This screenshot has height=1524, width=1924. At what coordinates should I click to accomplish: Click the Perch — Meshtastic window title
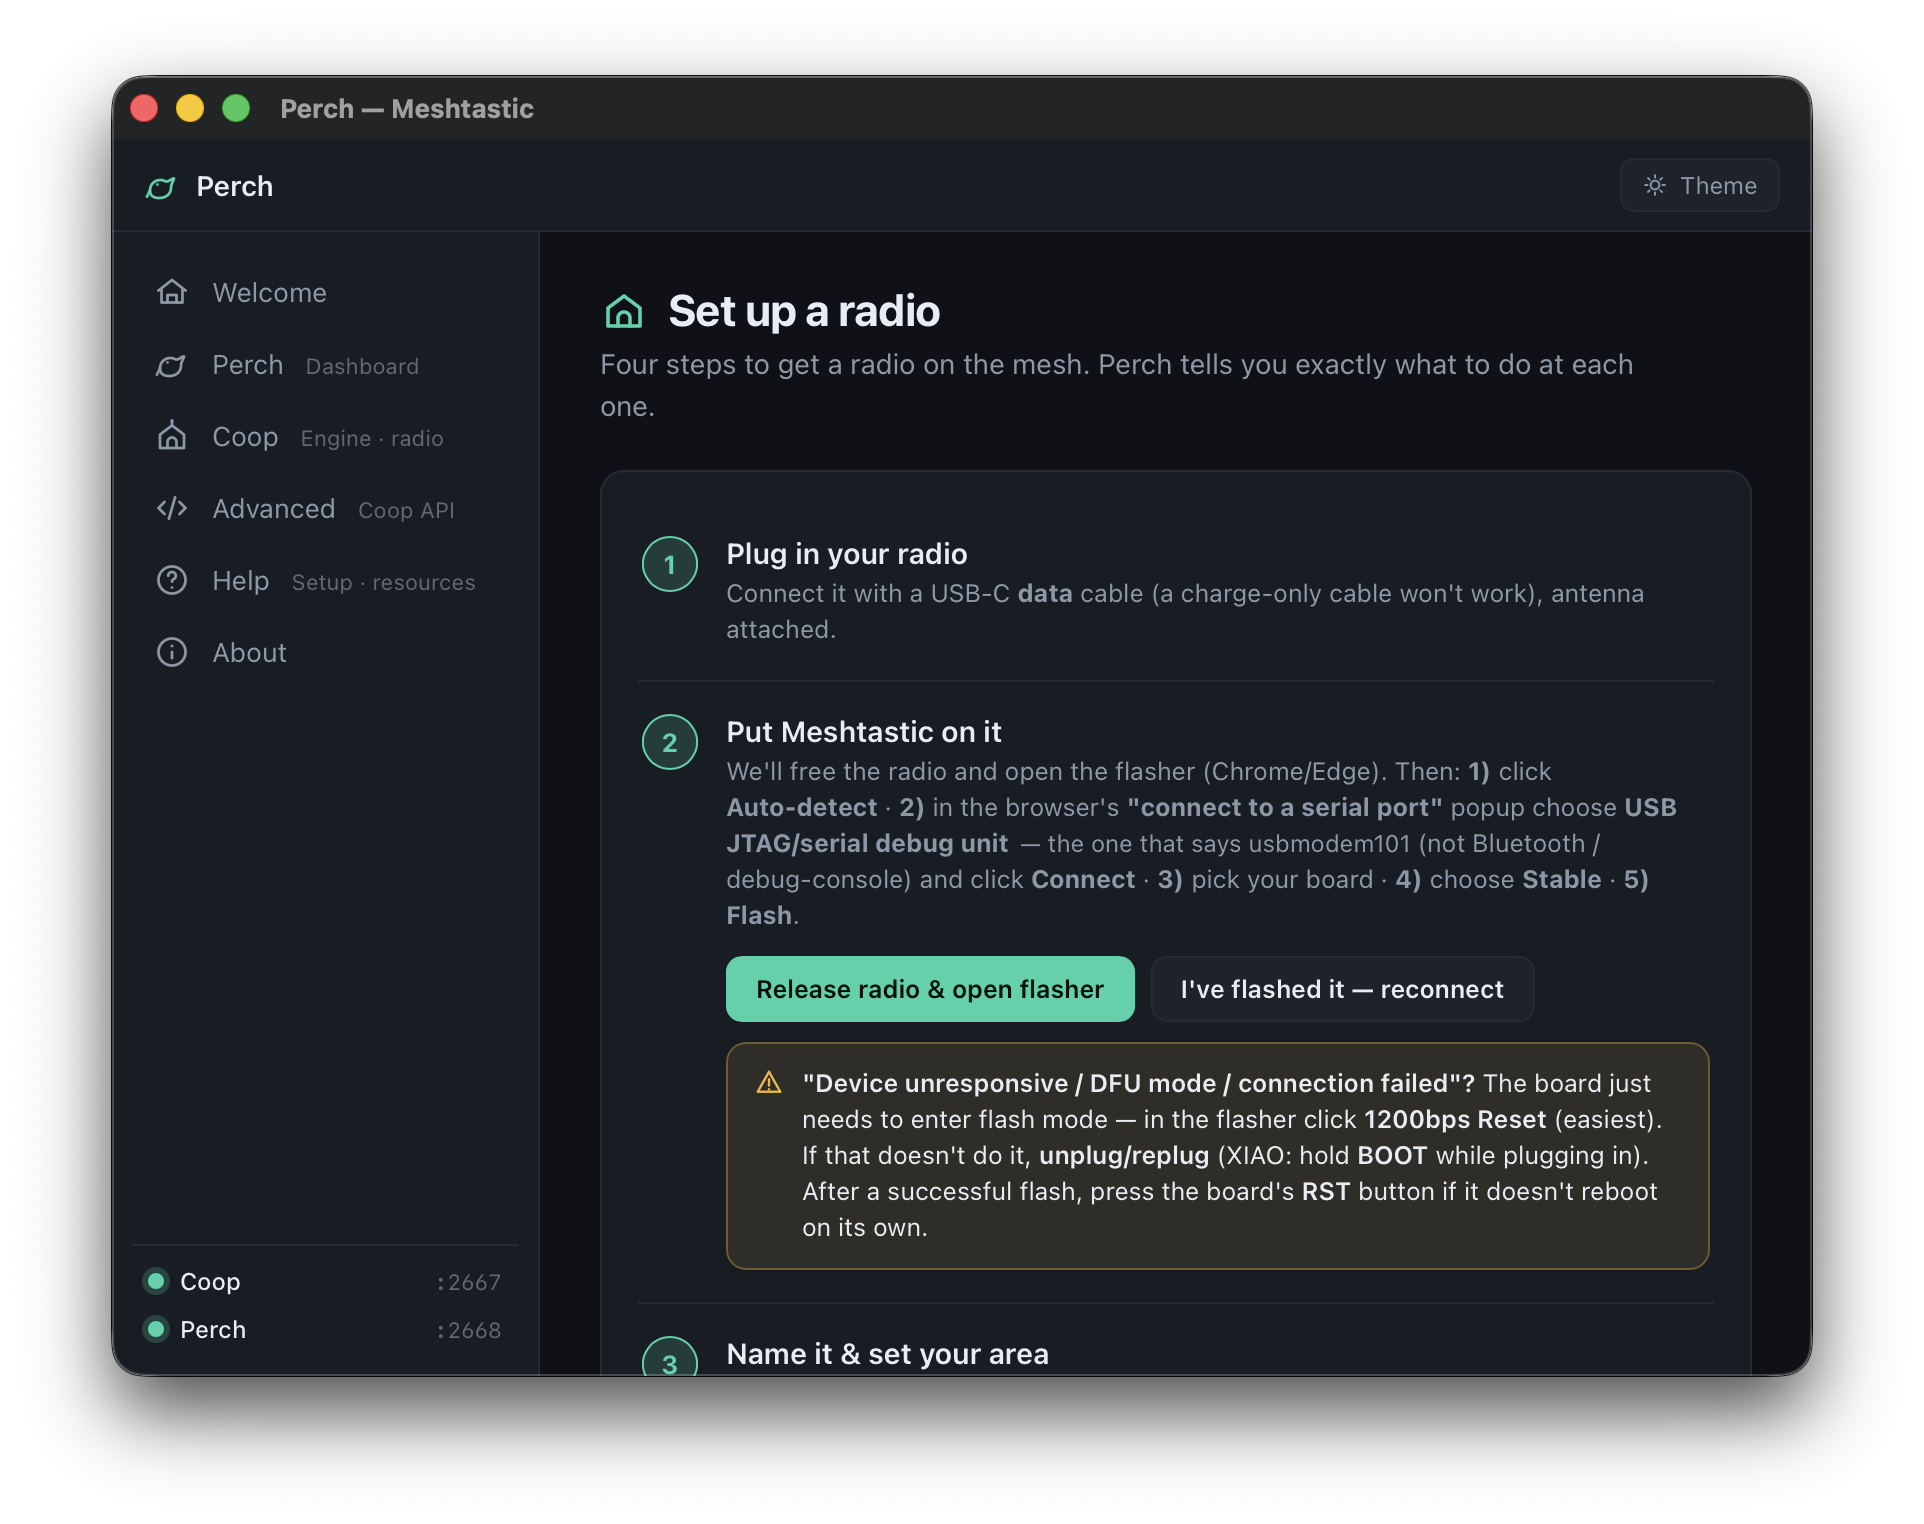407,108
